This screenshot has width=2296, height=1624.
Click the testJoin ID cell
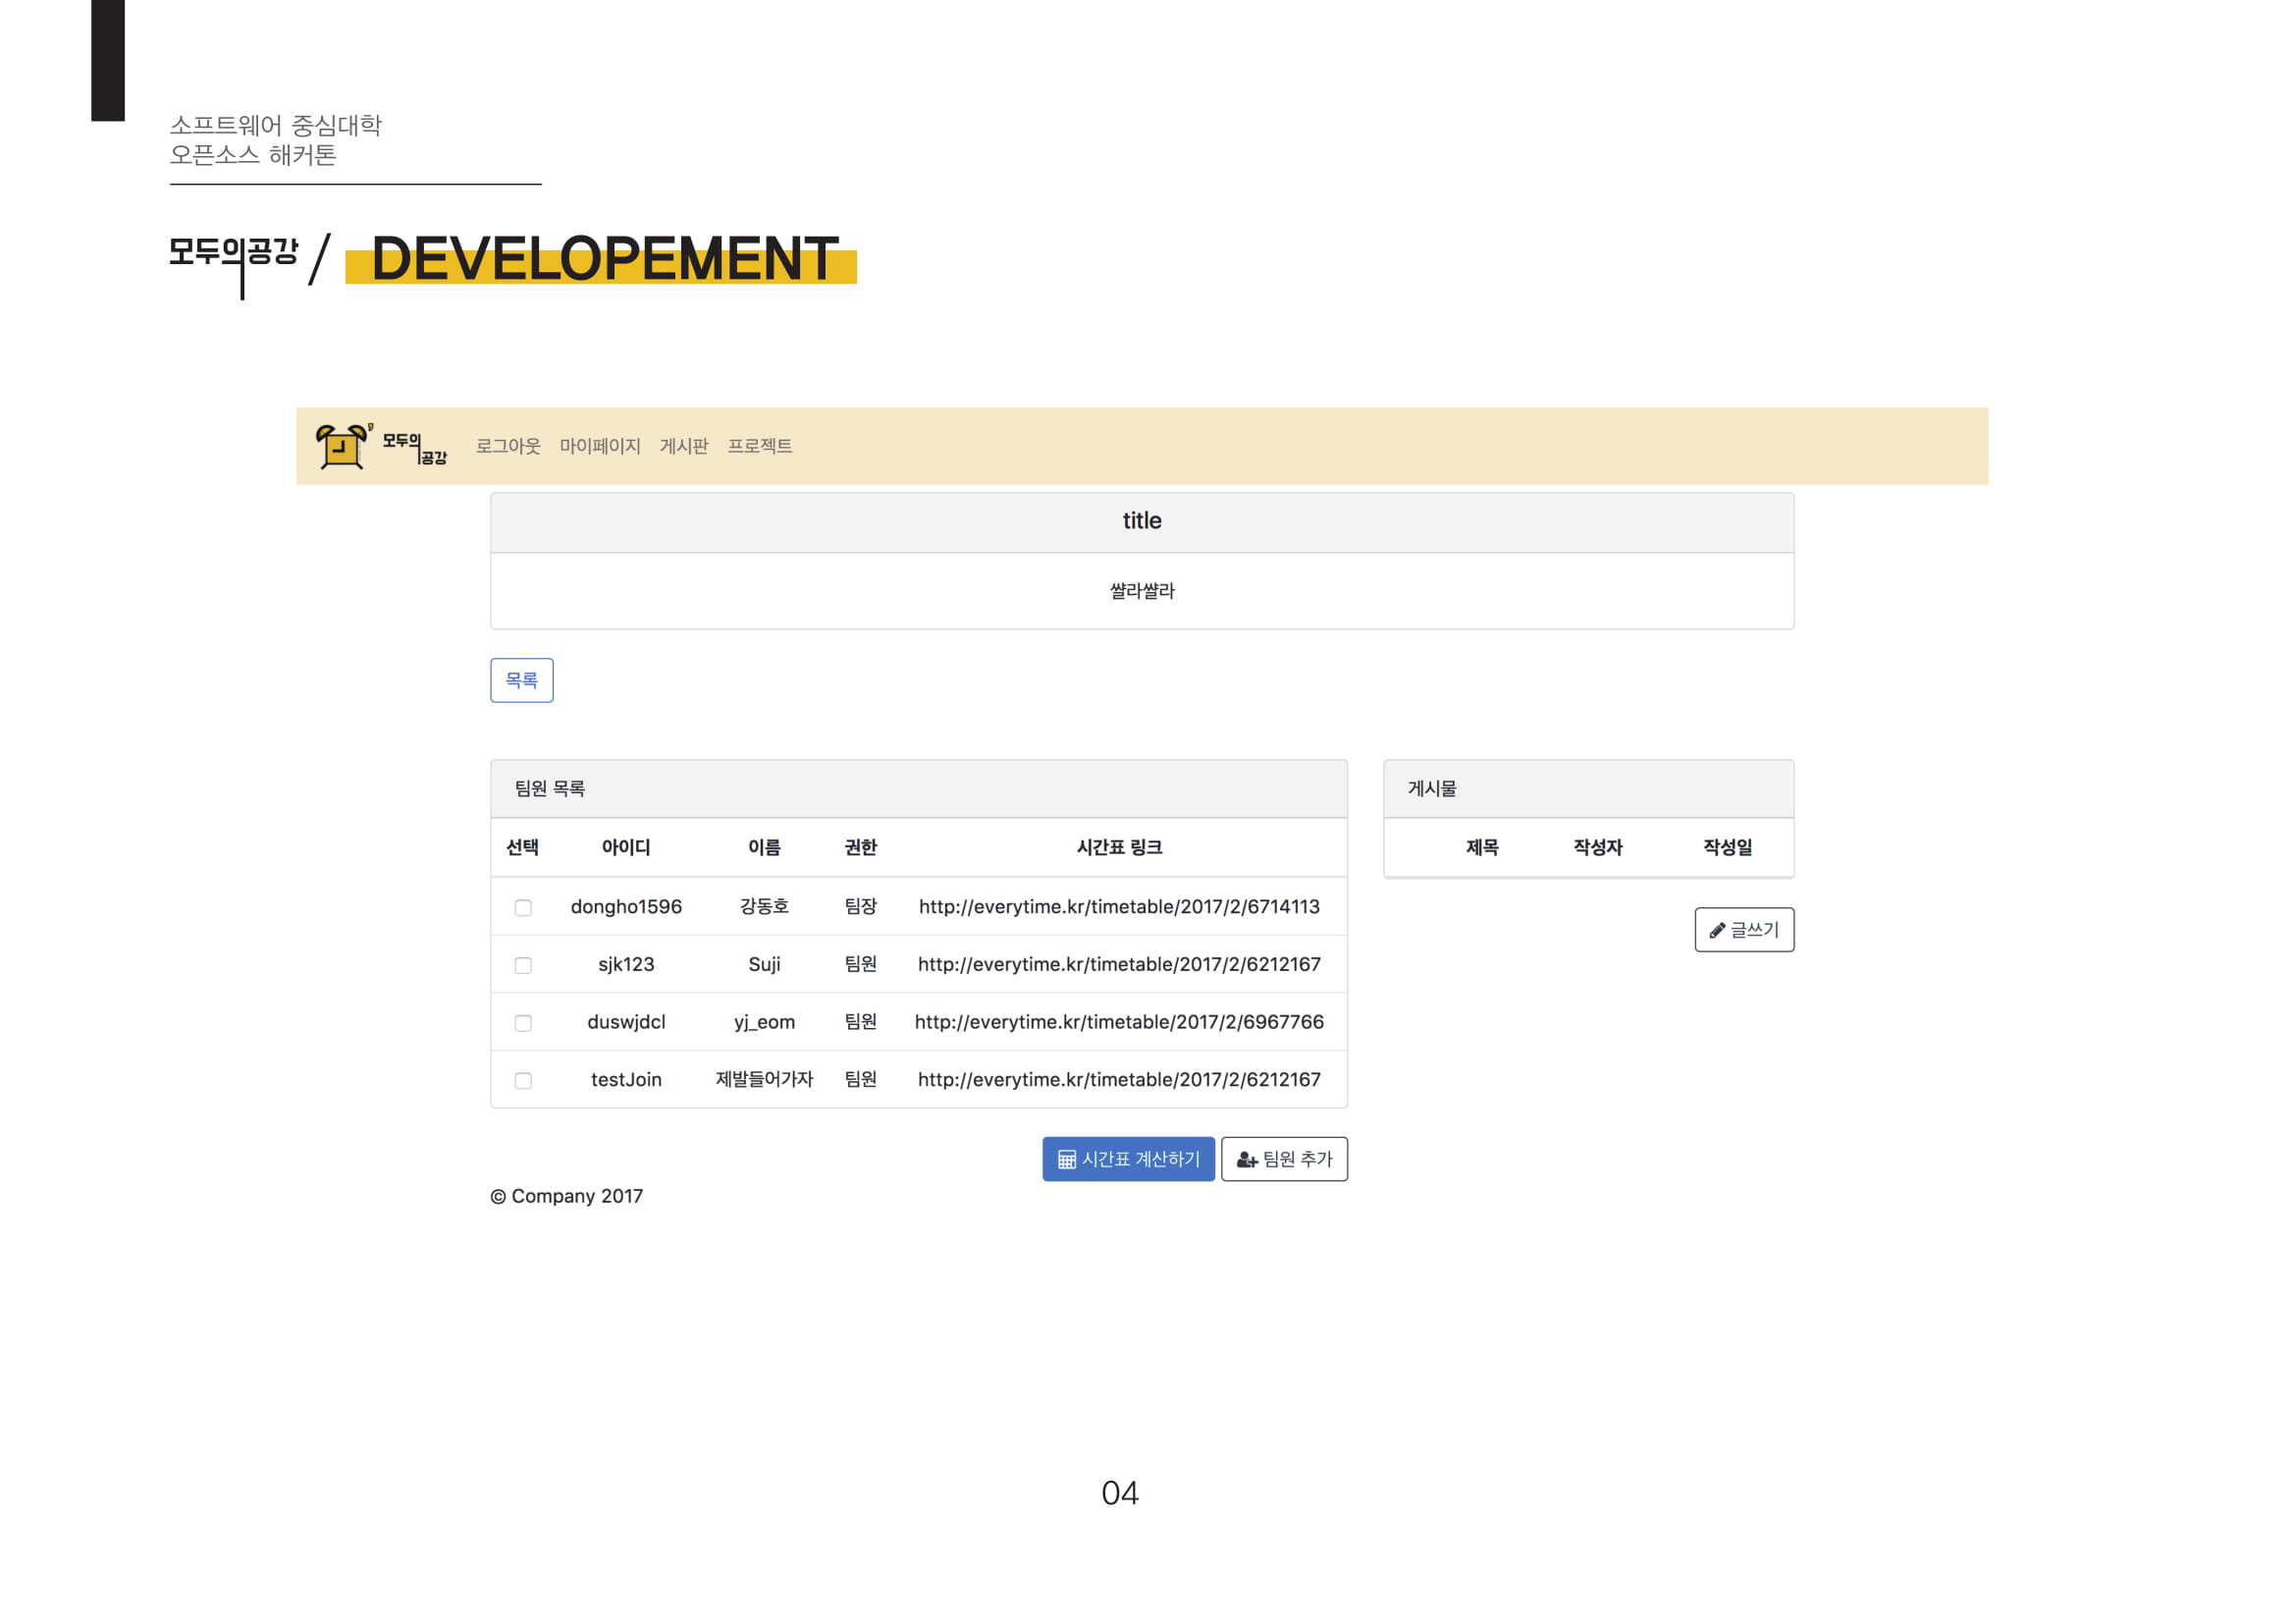pyautogui.click(x=626, y=1080)
